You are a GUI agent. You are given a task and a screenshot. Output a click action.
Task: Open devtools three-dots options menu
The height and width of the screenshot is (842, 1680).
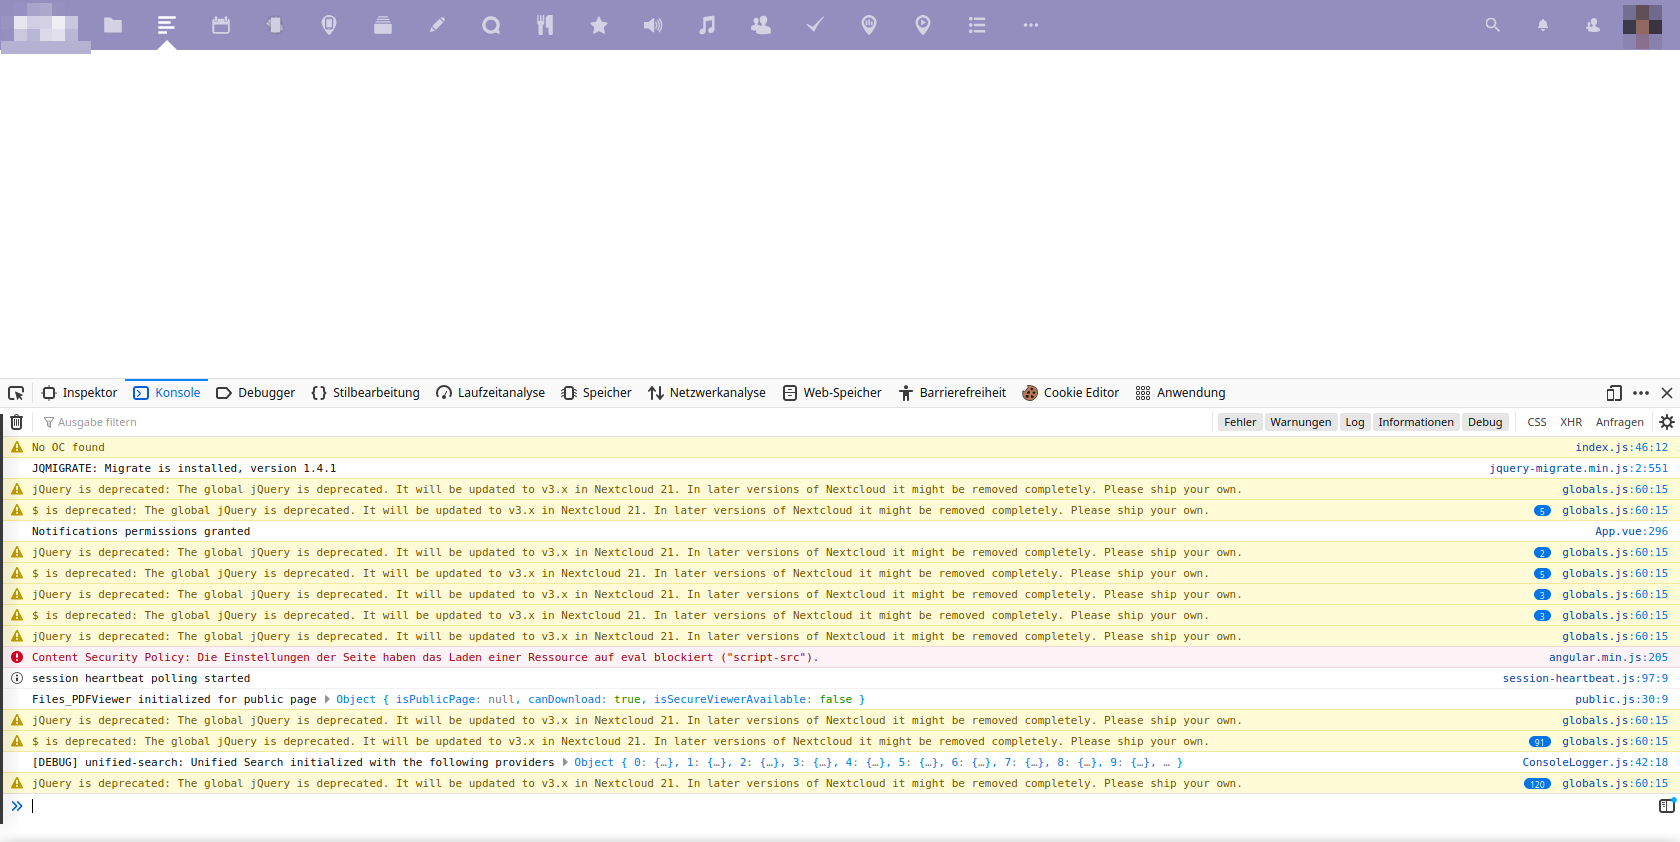(x=1641, y=393)
